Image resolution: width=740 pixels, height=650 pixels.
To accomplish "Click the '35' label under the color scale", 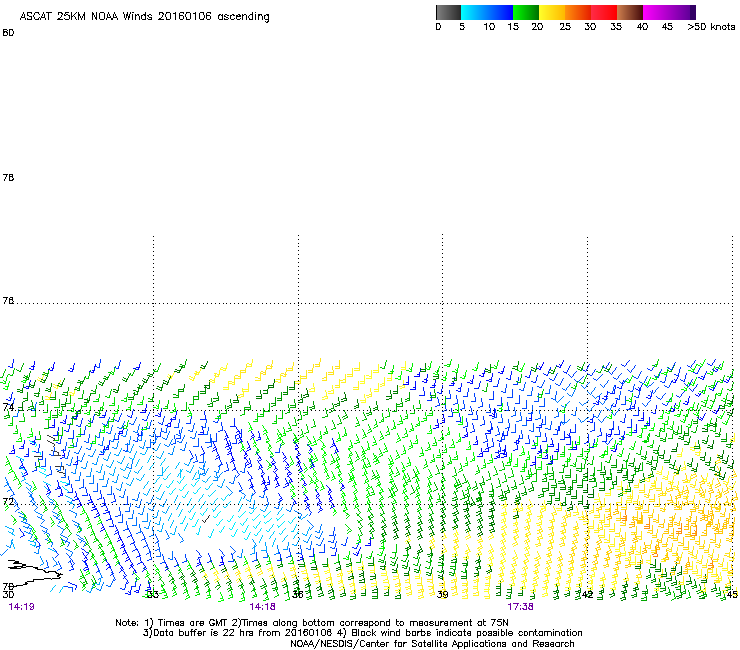I will click(616, 27).
